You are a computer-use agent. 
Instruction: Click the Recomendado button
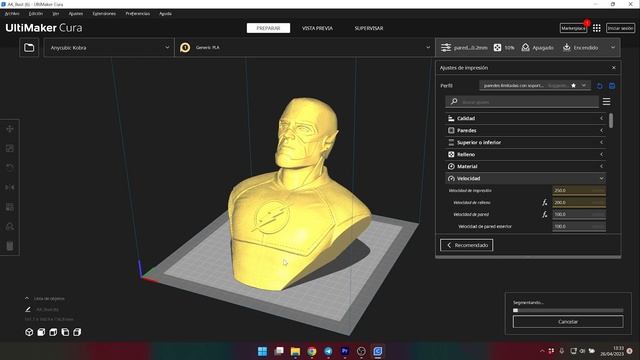pyautogui.click(x=467, y=245)
